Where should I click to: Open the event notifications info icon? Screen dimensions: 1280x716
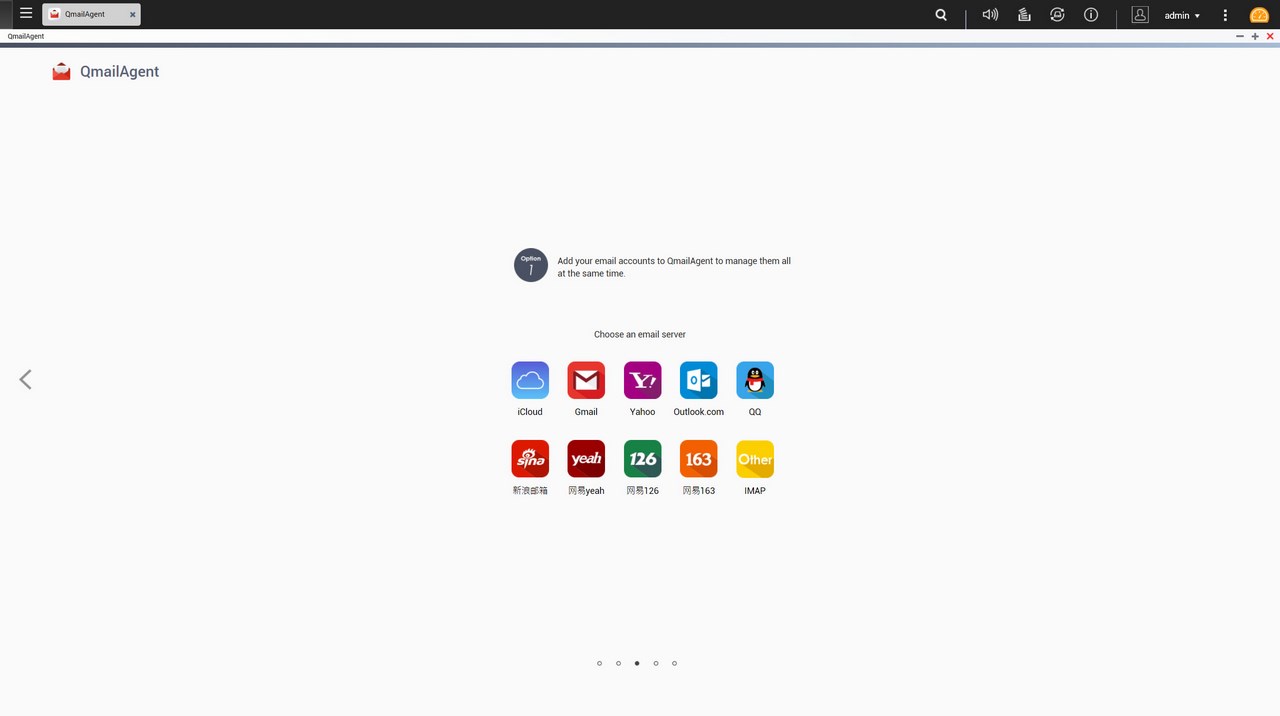point(1091,15)
